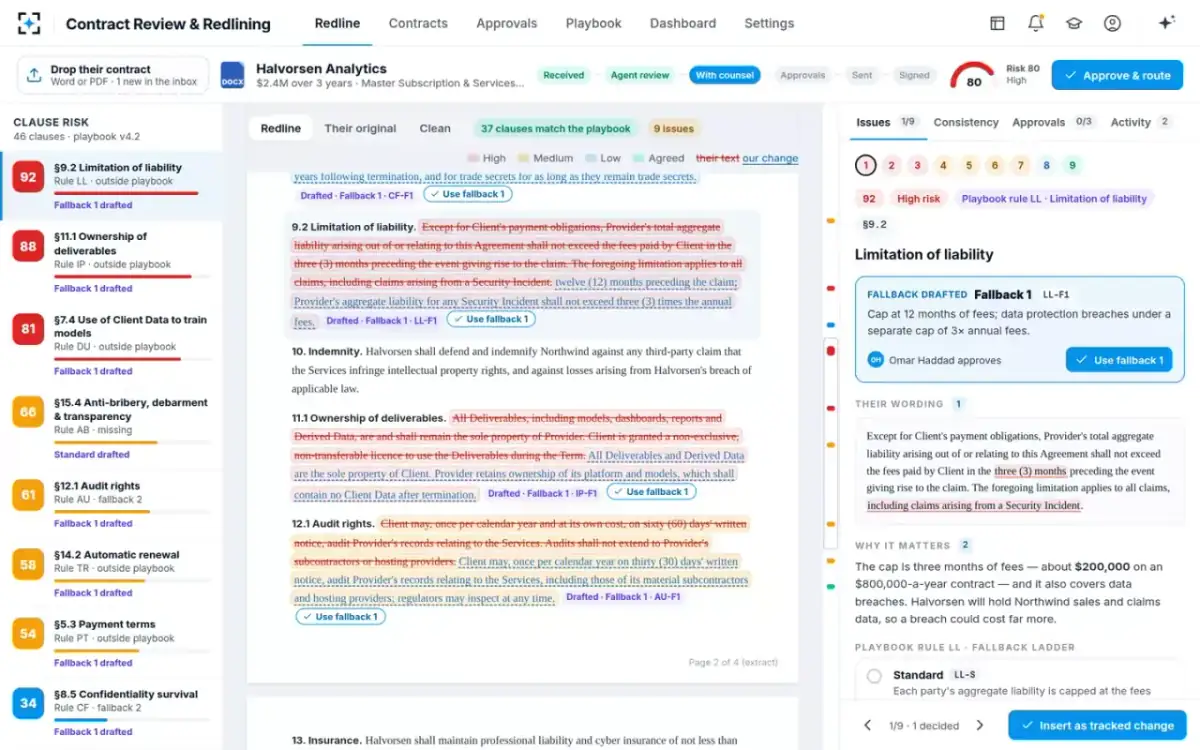Click Approve & route button
Image resolution: width=1200 pixels, height=750 pixels.
[x=1117, y=75]
